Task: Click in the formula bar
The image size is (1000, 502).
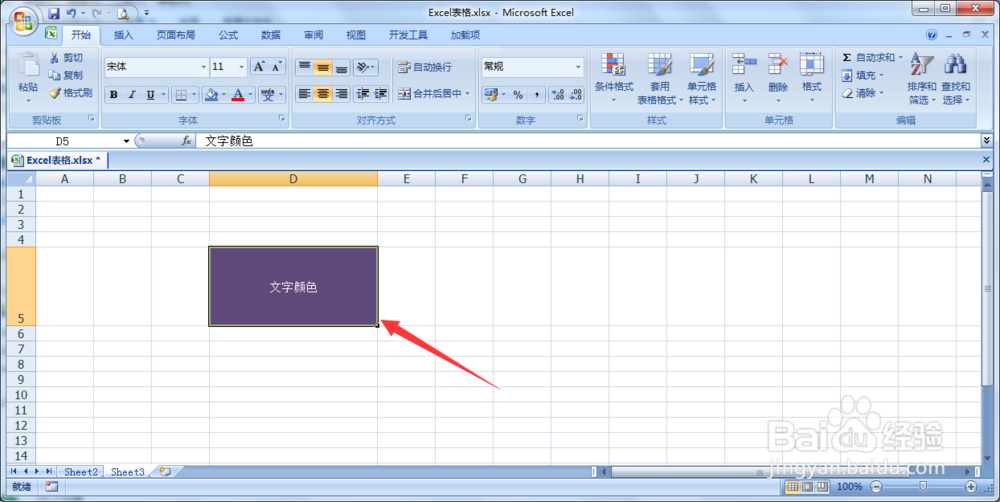Action: coord(588,141)
